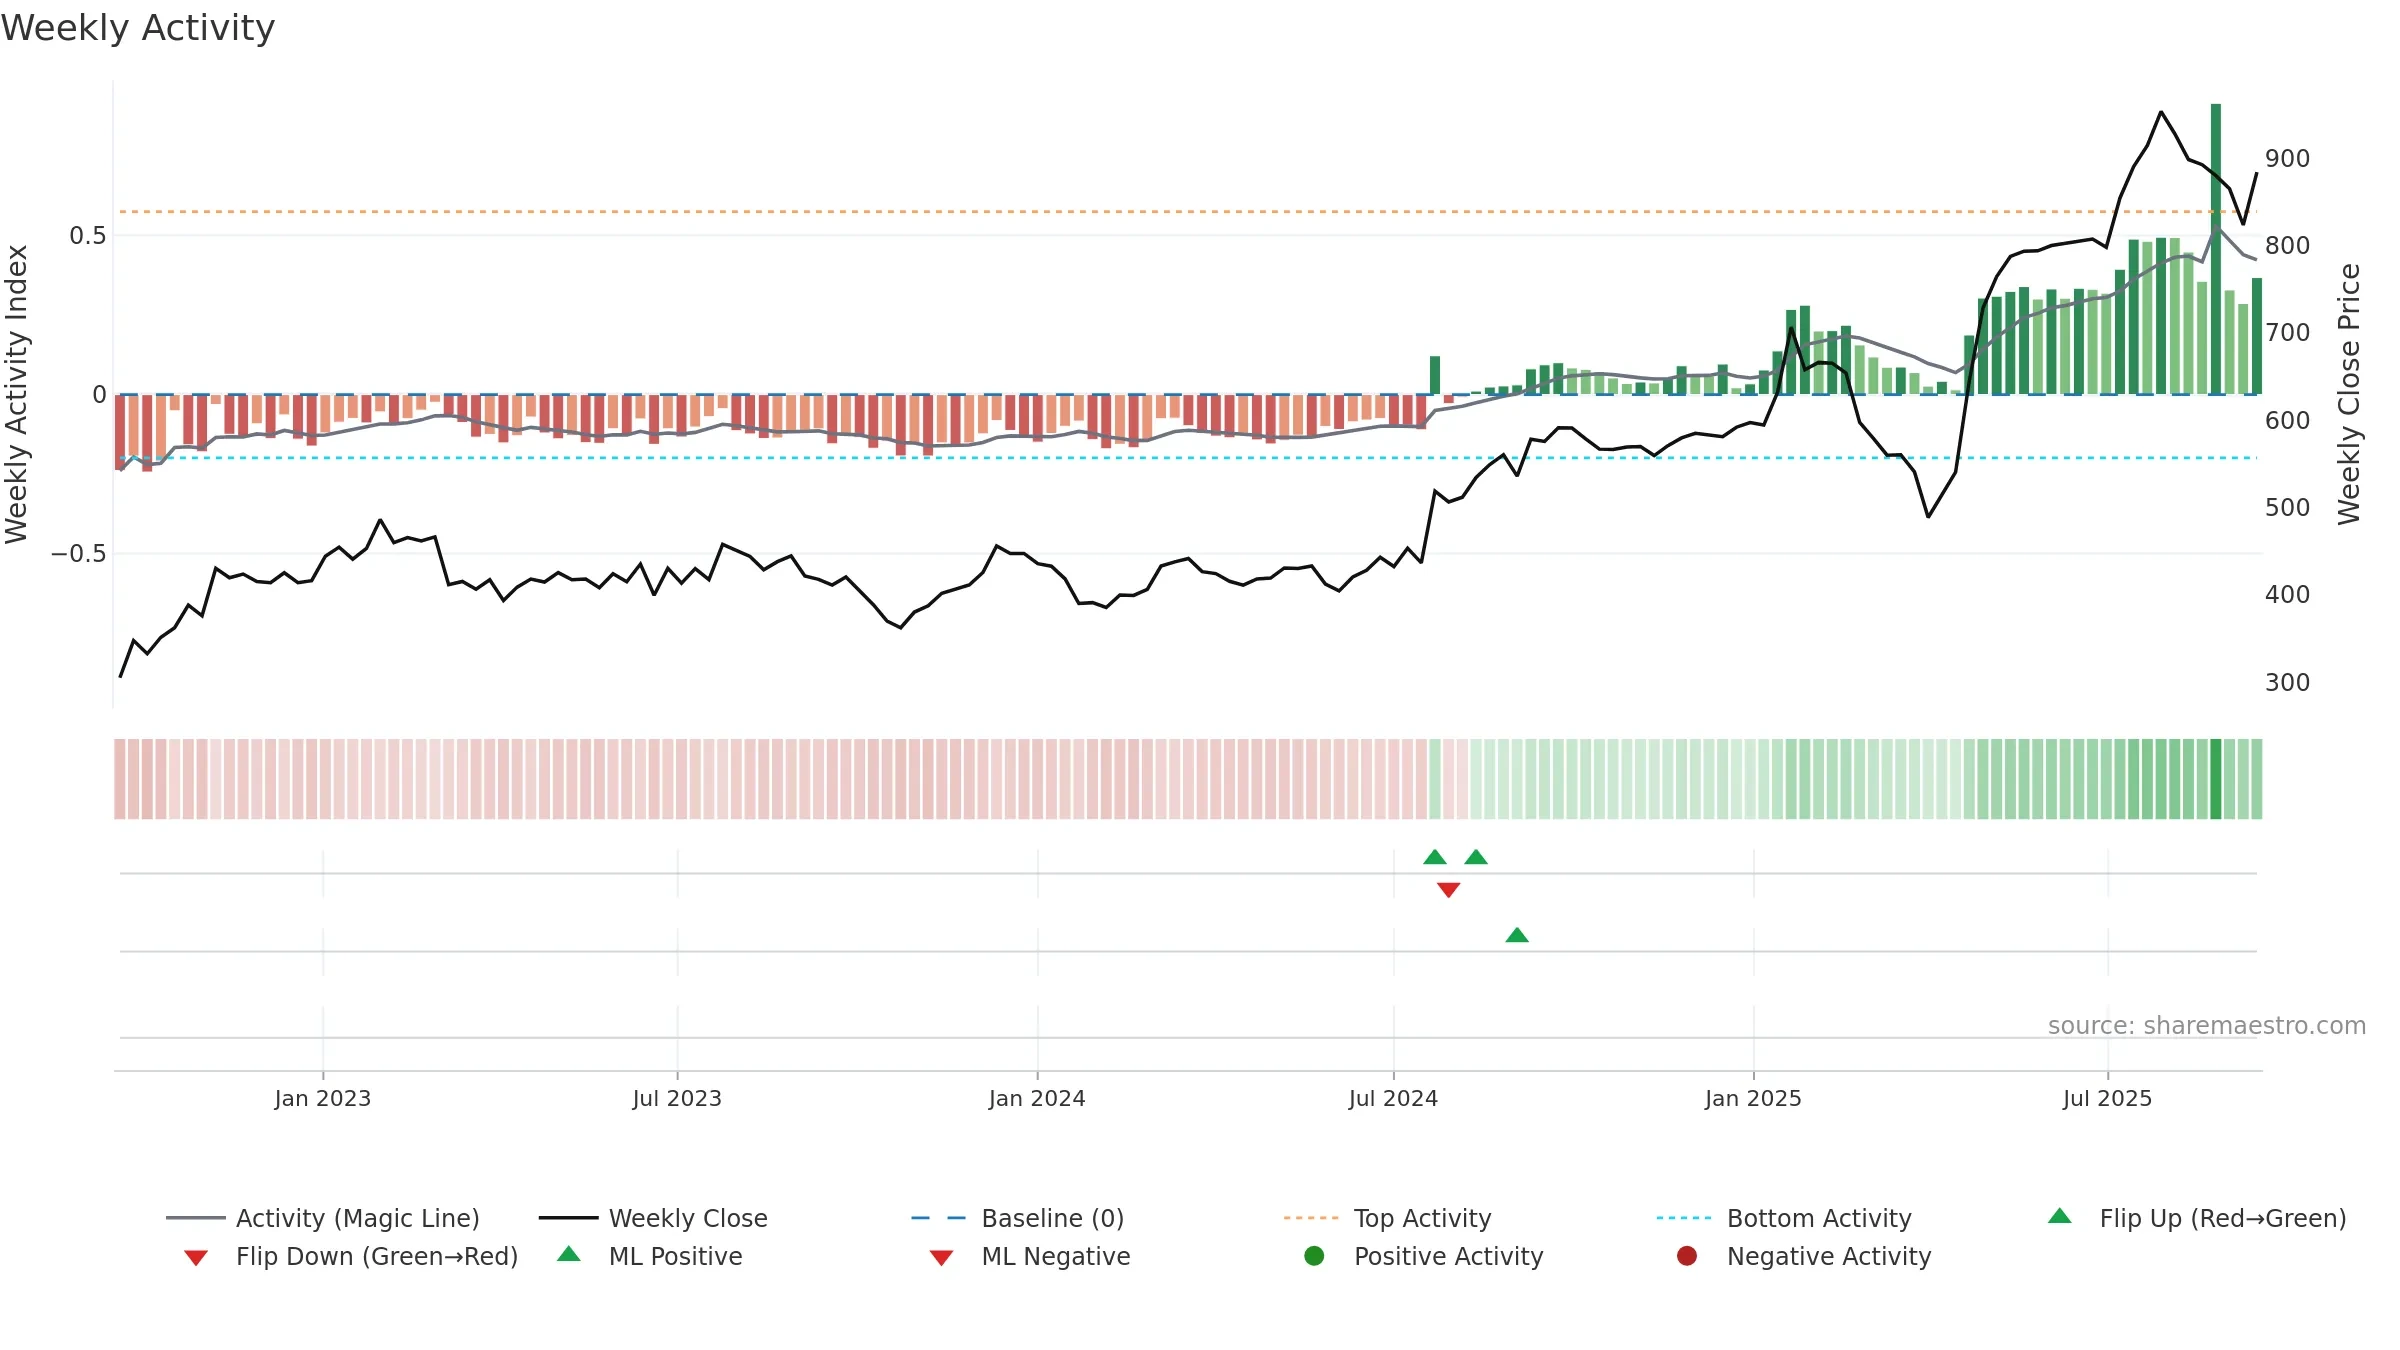2400x1350 pixels.
Task: Click the Weekly Activity chart title
Action: click(x=138, y=28)
